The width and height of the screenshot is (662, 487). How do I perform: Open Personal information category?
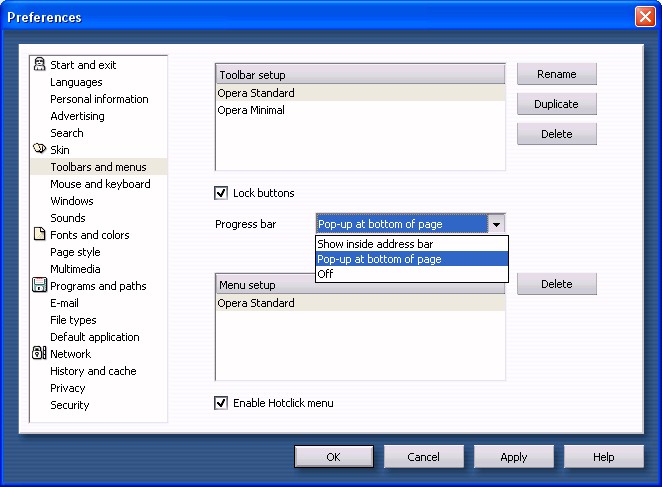pos(99,99)
